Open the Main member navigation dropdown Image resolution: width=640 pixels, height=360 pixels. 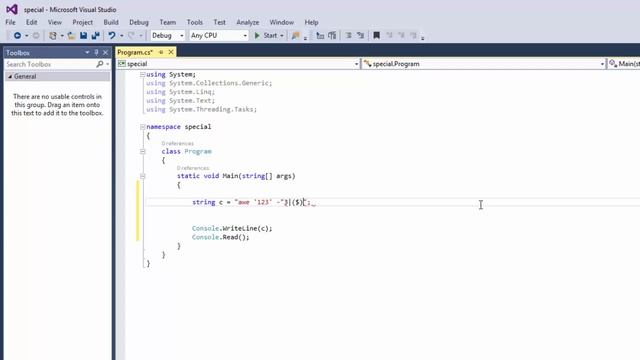coord(624,64)
